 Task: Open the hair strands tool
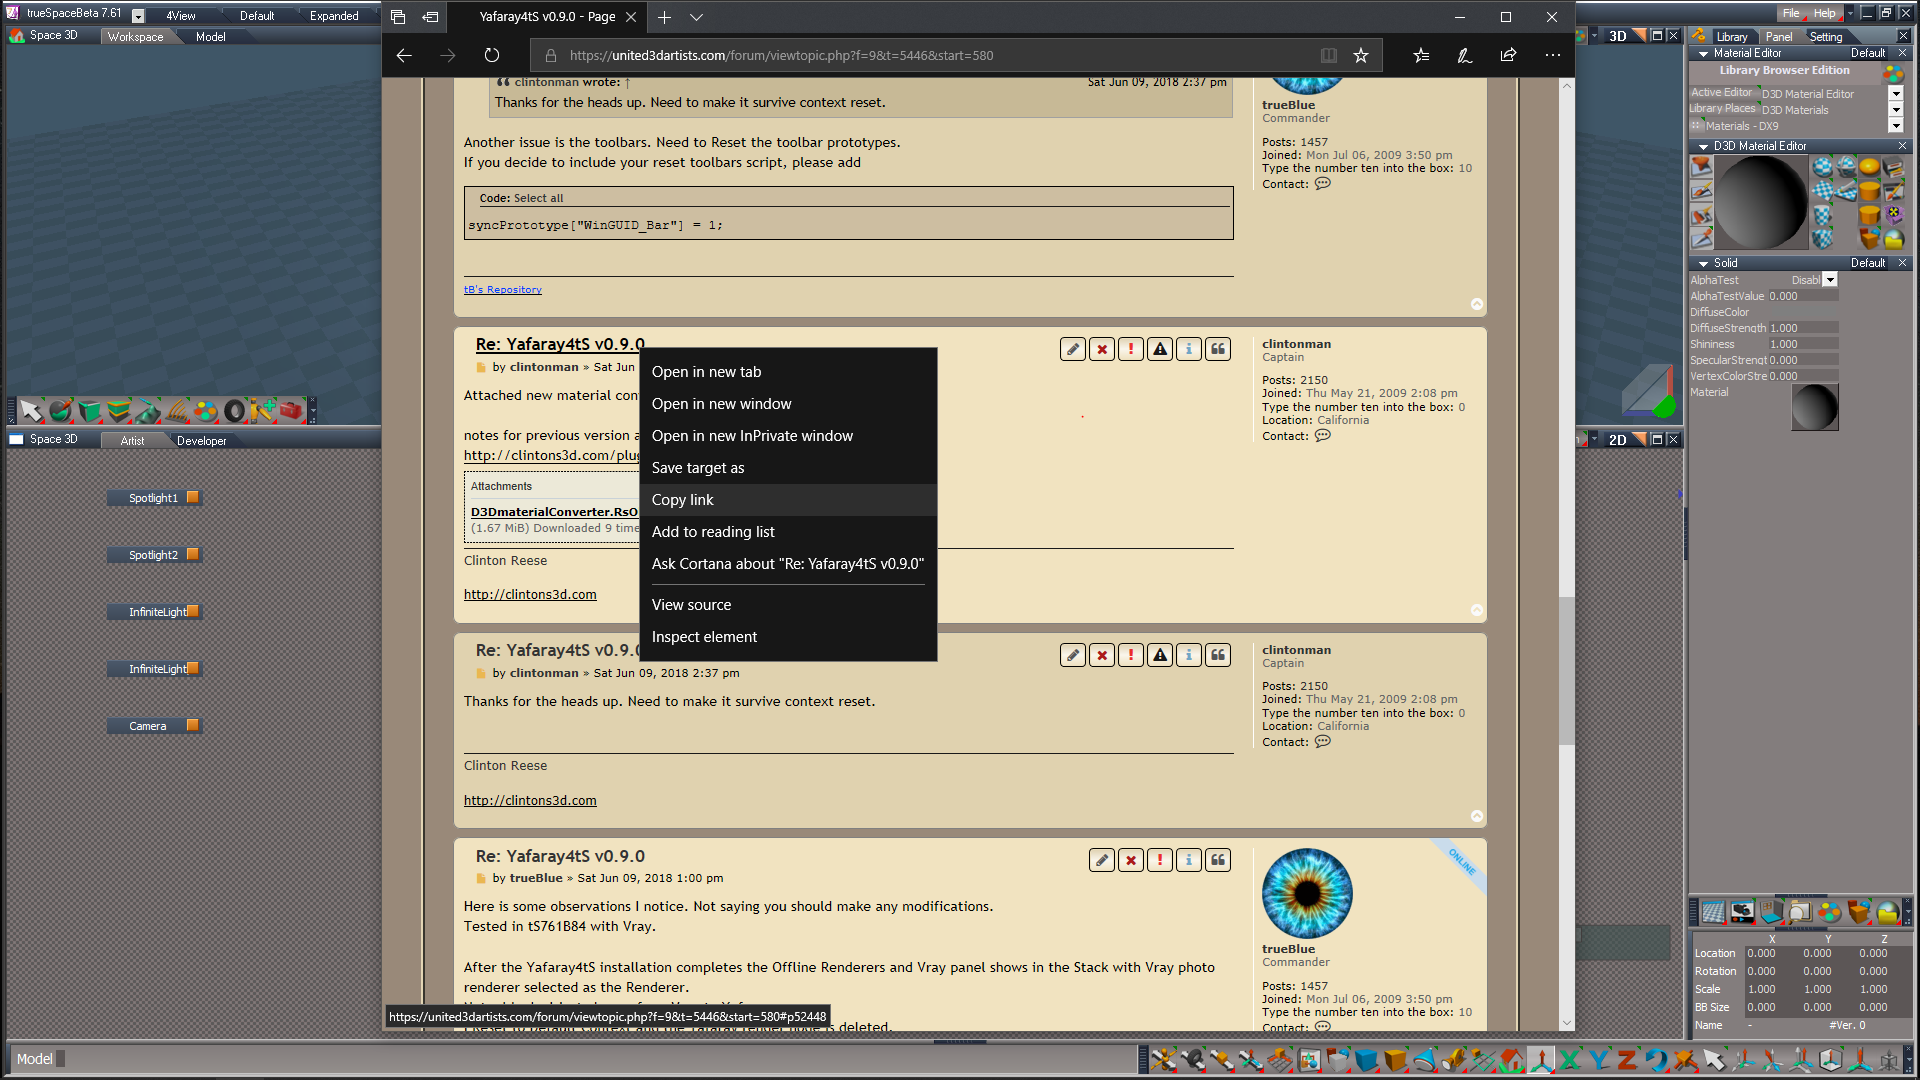(x=177, y=410)
